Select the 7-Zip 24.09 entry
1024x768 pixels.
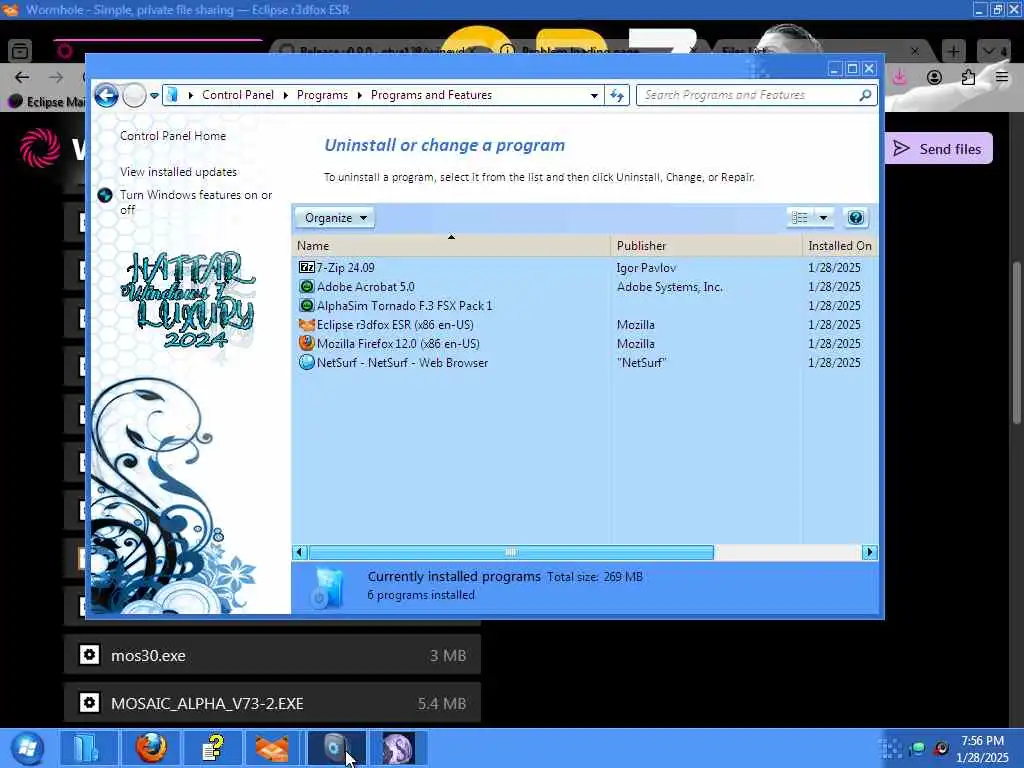345,268
